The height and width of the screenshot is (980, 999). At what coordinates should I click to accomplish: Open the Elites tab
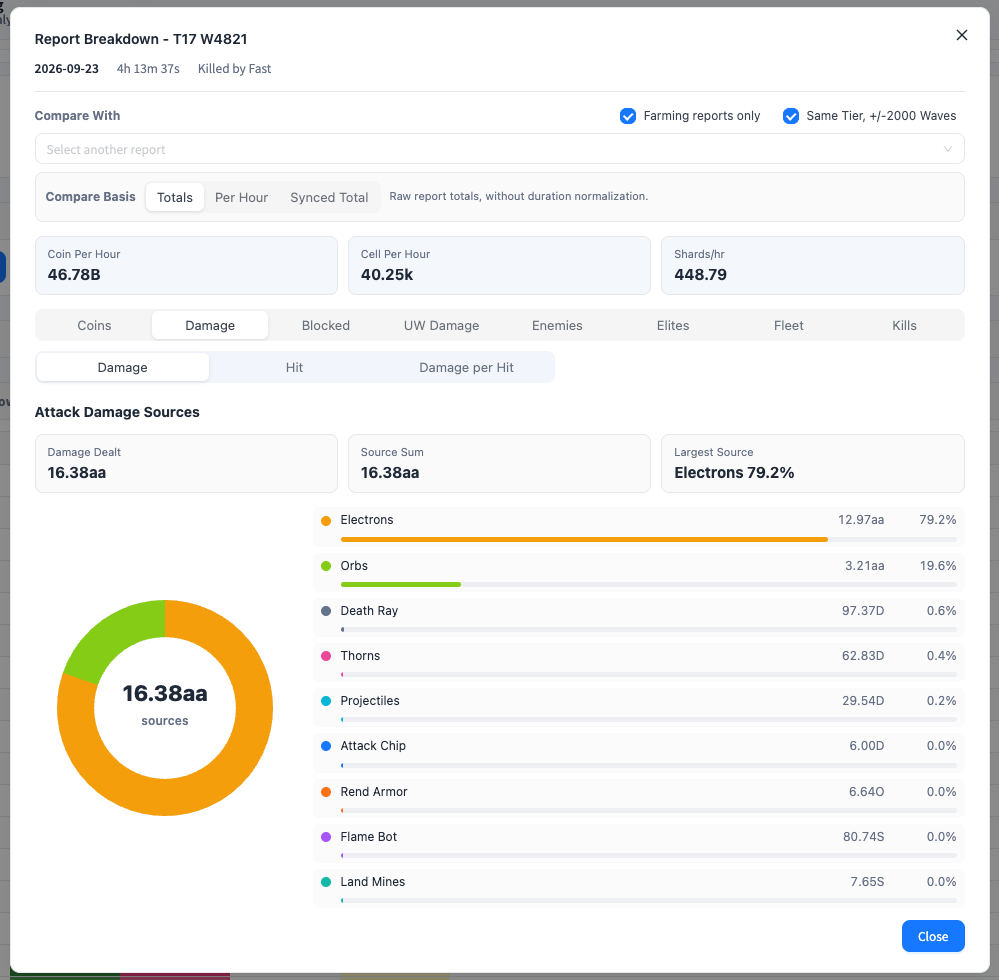point(673,326)
